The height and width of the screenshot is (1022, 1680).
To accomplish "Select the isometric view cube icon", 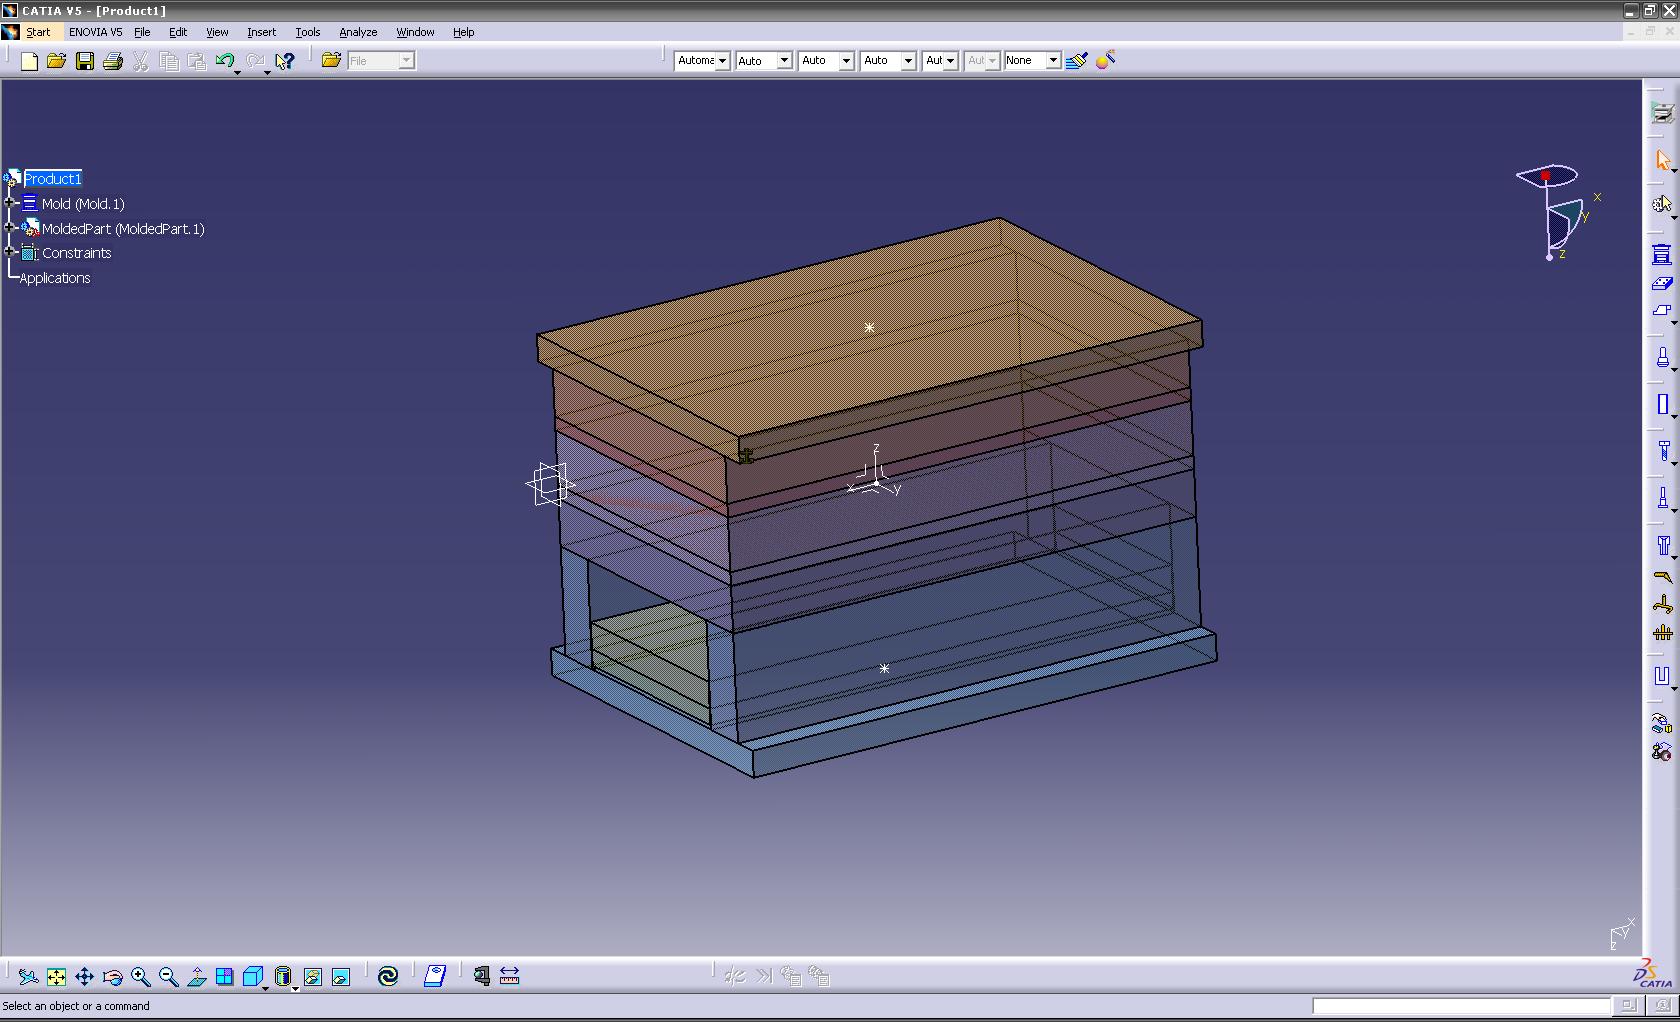I will click(x=252, y=976).
